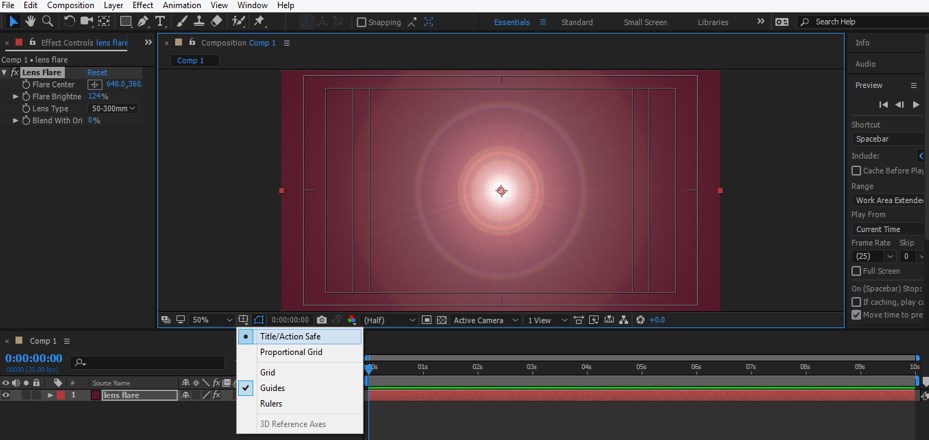Open the Animation menu

click(182, 5)
